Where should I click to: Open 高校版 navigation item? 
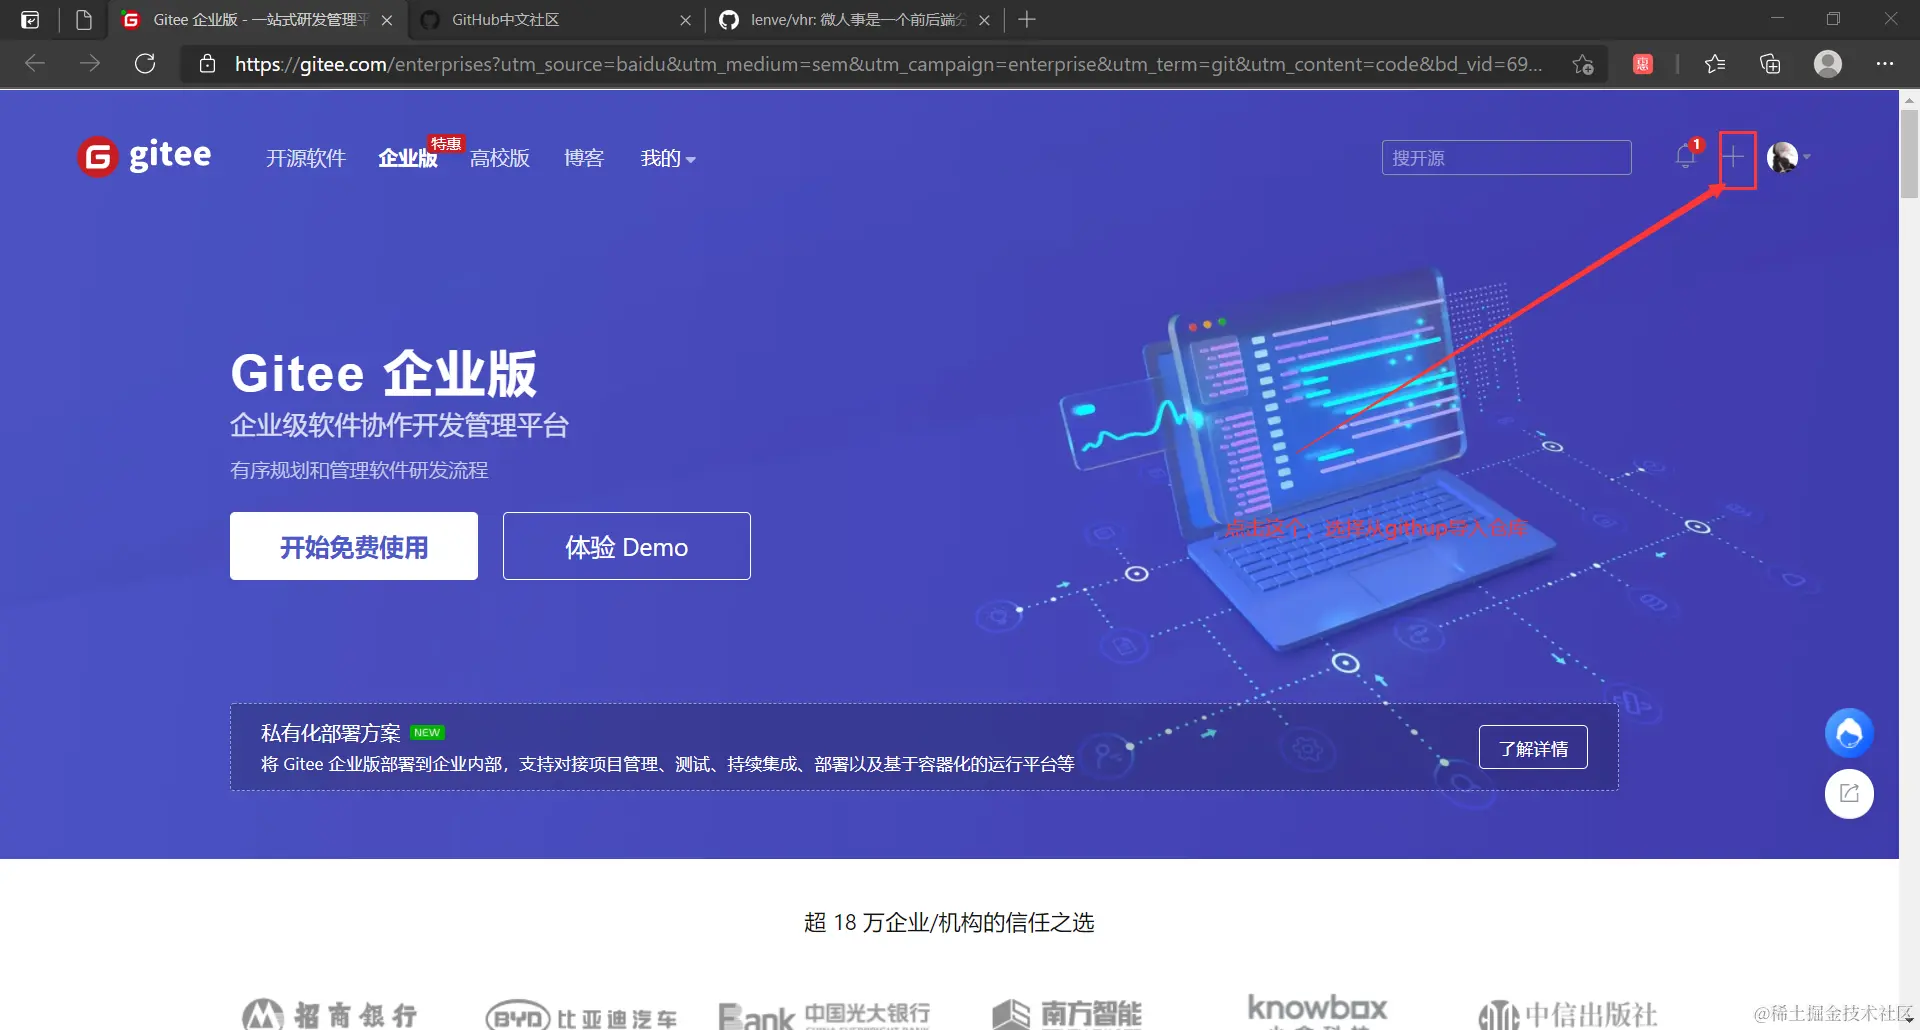(500, 158)
